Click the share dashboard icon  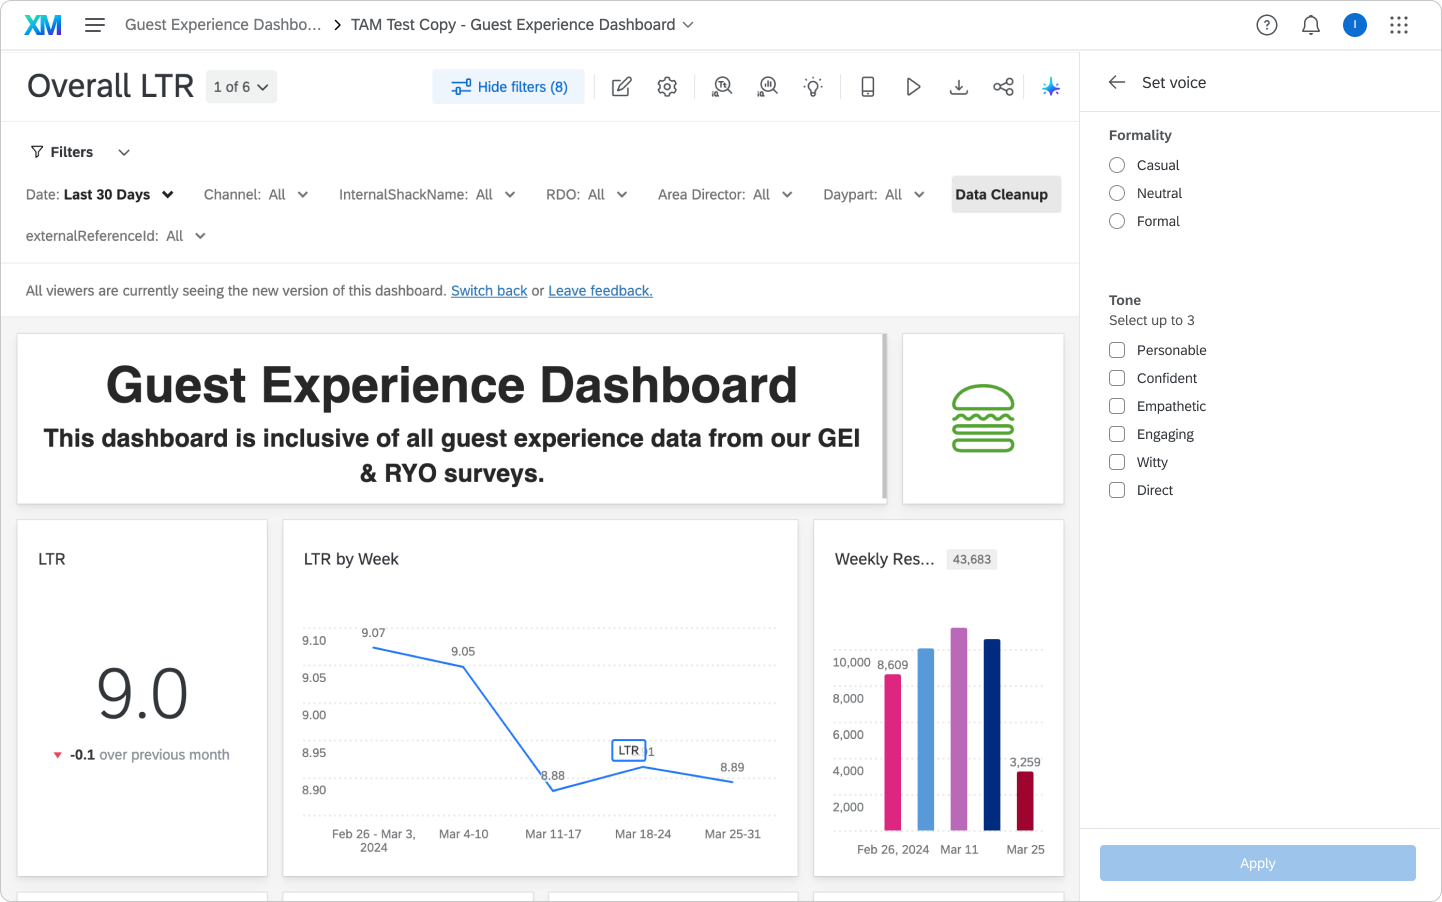click(x=1004, y=87)
